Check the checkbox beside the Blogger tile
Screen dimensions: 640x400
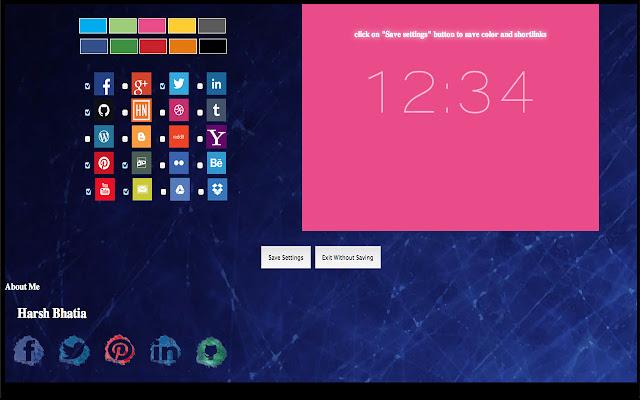125,139
